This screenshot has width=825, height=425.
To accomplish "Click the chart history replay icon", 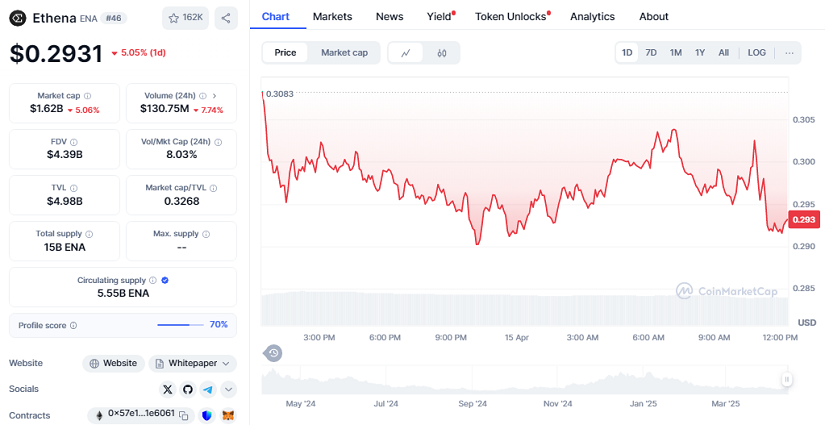I will click(273, 353).
